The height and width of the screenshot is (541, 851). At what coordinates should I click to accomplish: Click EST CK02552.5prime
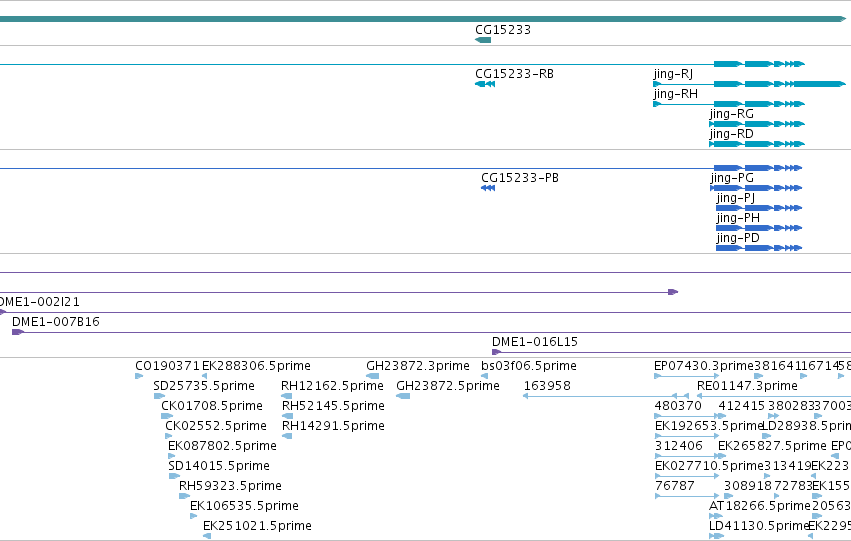click(216, 426)
